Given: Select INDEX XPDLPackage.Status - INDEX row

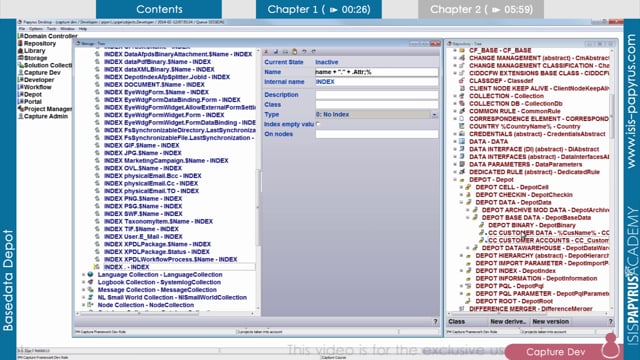Looking at the screenshot, I should [157, 252].
